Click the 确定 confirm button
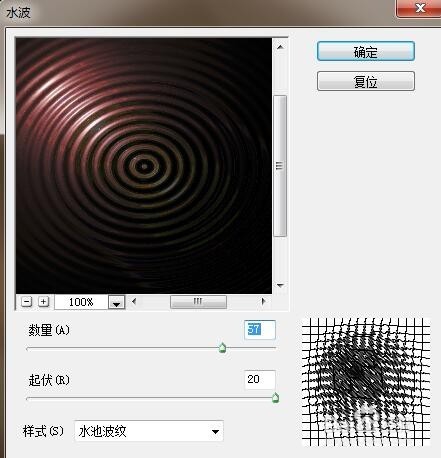 tap(366, 51)
